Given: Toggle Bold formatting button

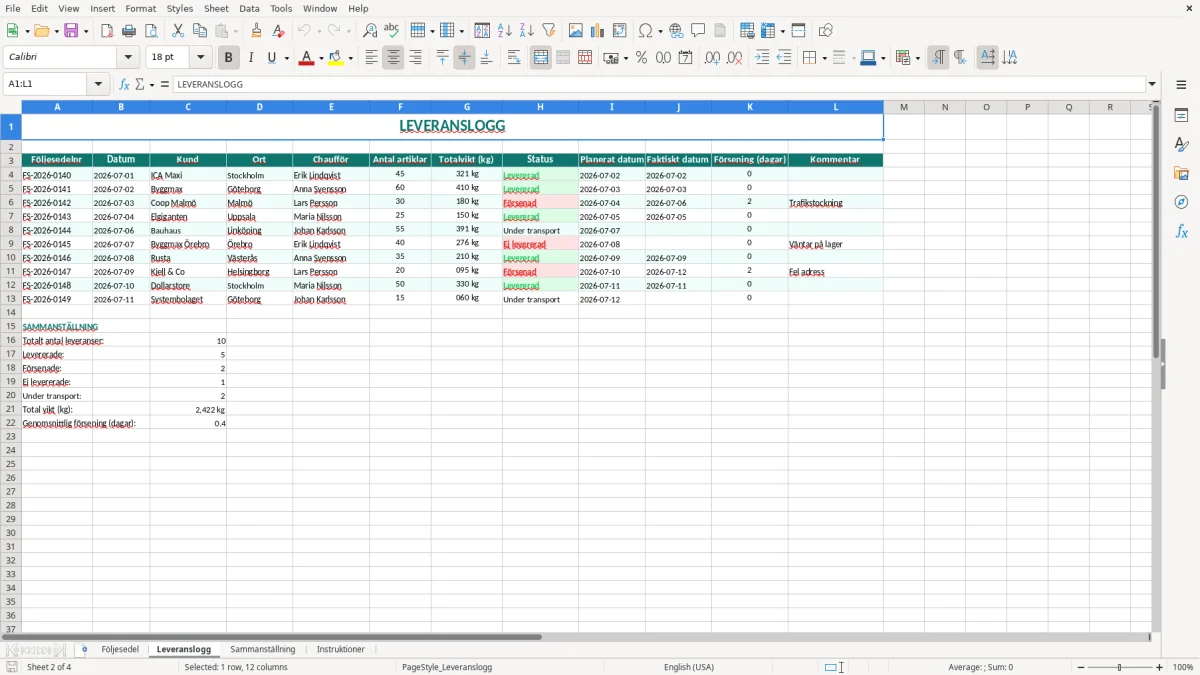Looking at the screenshot, I should pyautogui.click(x=228, y=58).
